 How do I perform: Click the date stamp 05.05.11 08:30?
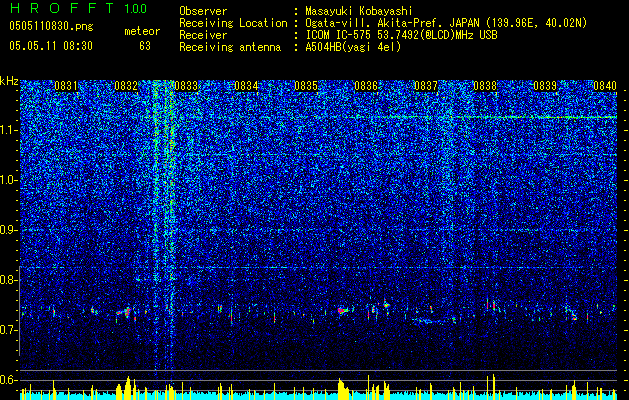pos(51,46)
